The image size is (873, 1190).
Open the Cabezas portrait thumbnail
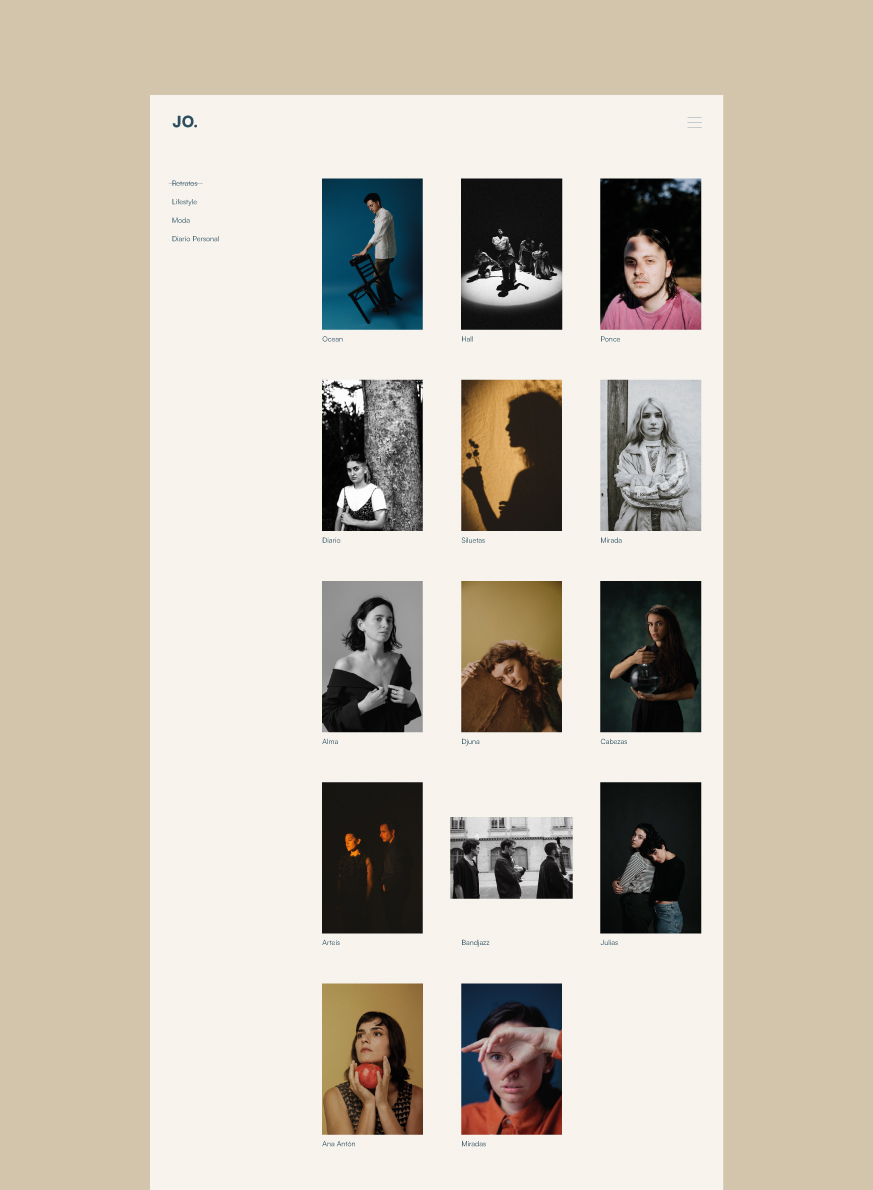click(651, 656)
